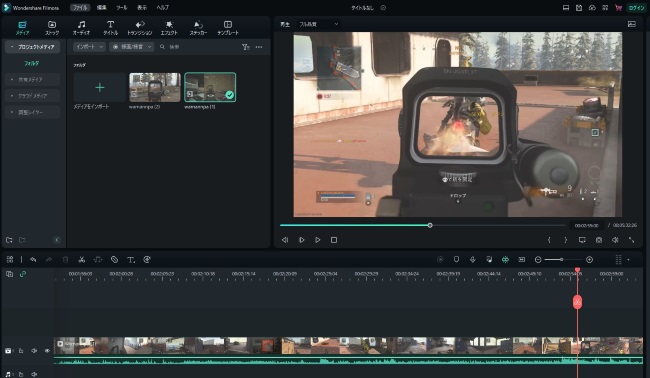Add text with the timeline Text tool
Screen dimensions: 650x378
tap(131, 259)
